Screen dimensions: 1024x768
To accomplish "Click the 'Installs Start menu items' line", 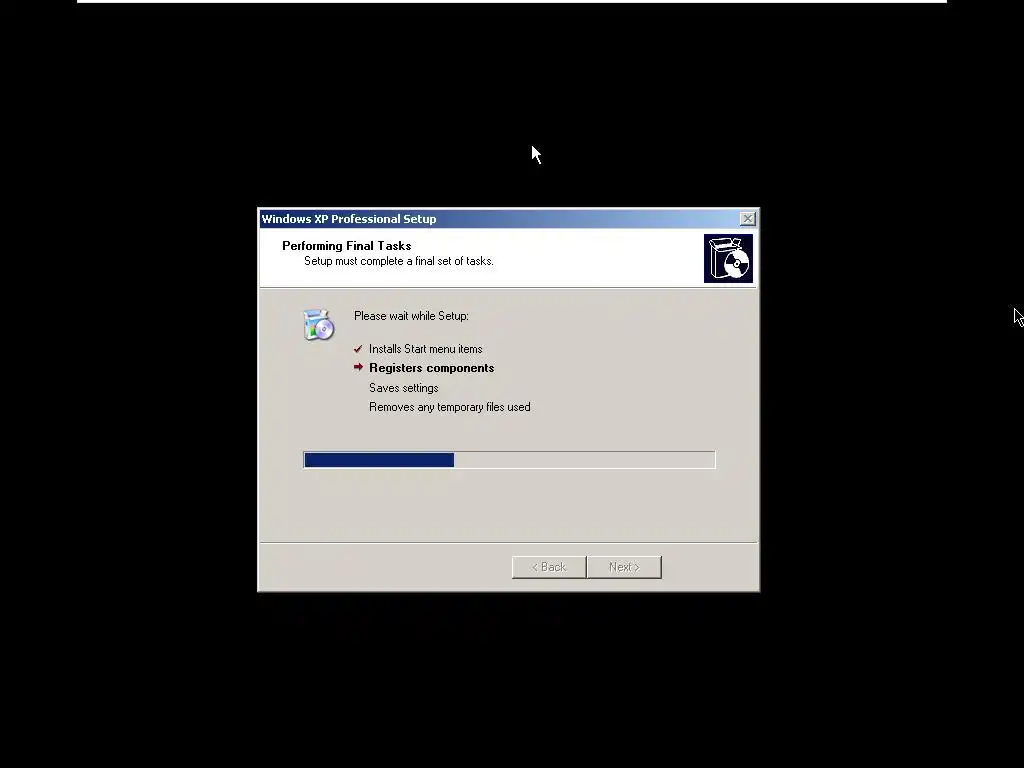I will click(426, 349).
